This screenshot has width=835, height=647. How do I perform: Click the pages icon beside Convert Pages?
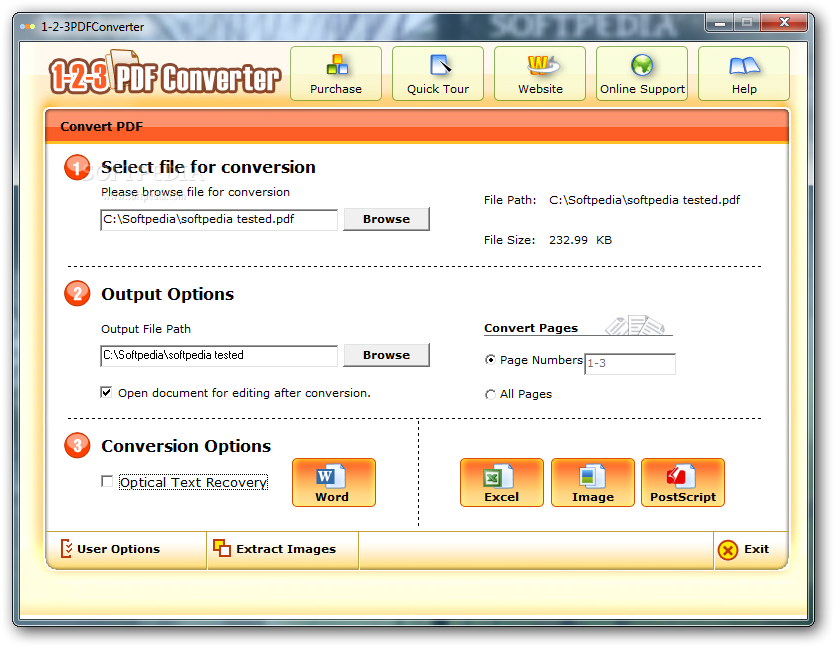click(x=635, y=325)
